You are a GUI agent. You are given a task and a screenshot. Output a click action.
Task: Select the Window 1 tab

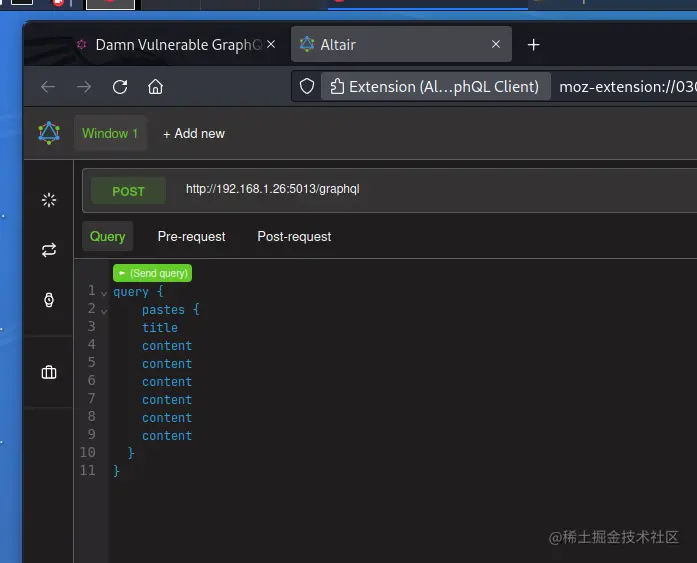[110, 133]
